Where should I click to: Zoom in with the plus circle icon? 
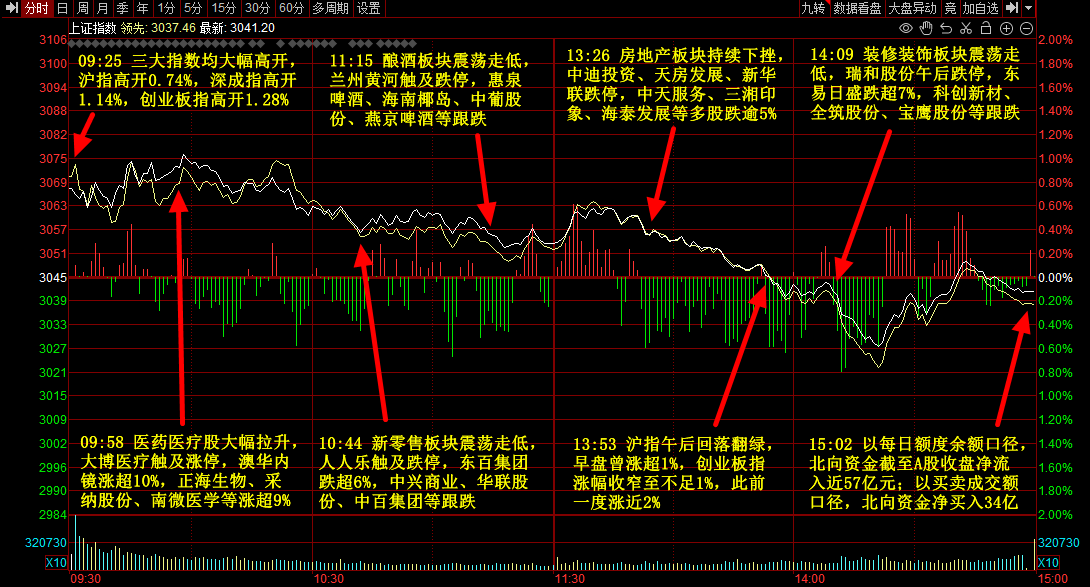(1006, 27)
